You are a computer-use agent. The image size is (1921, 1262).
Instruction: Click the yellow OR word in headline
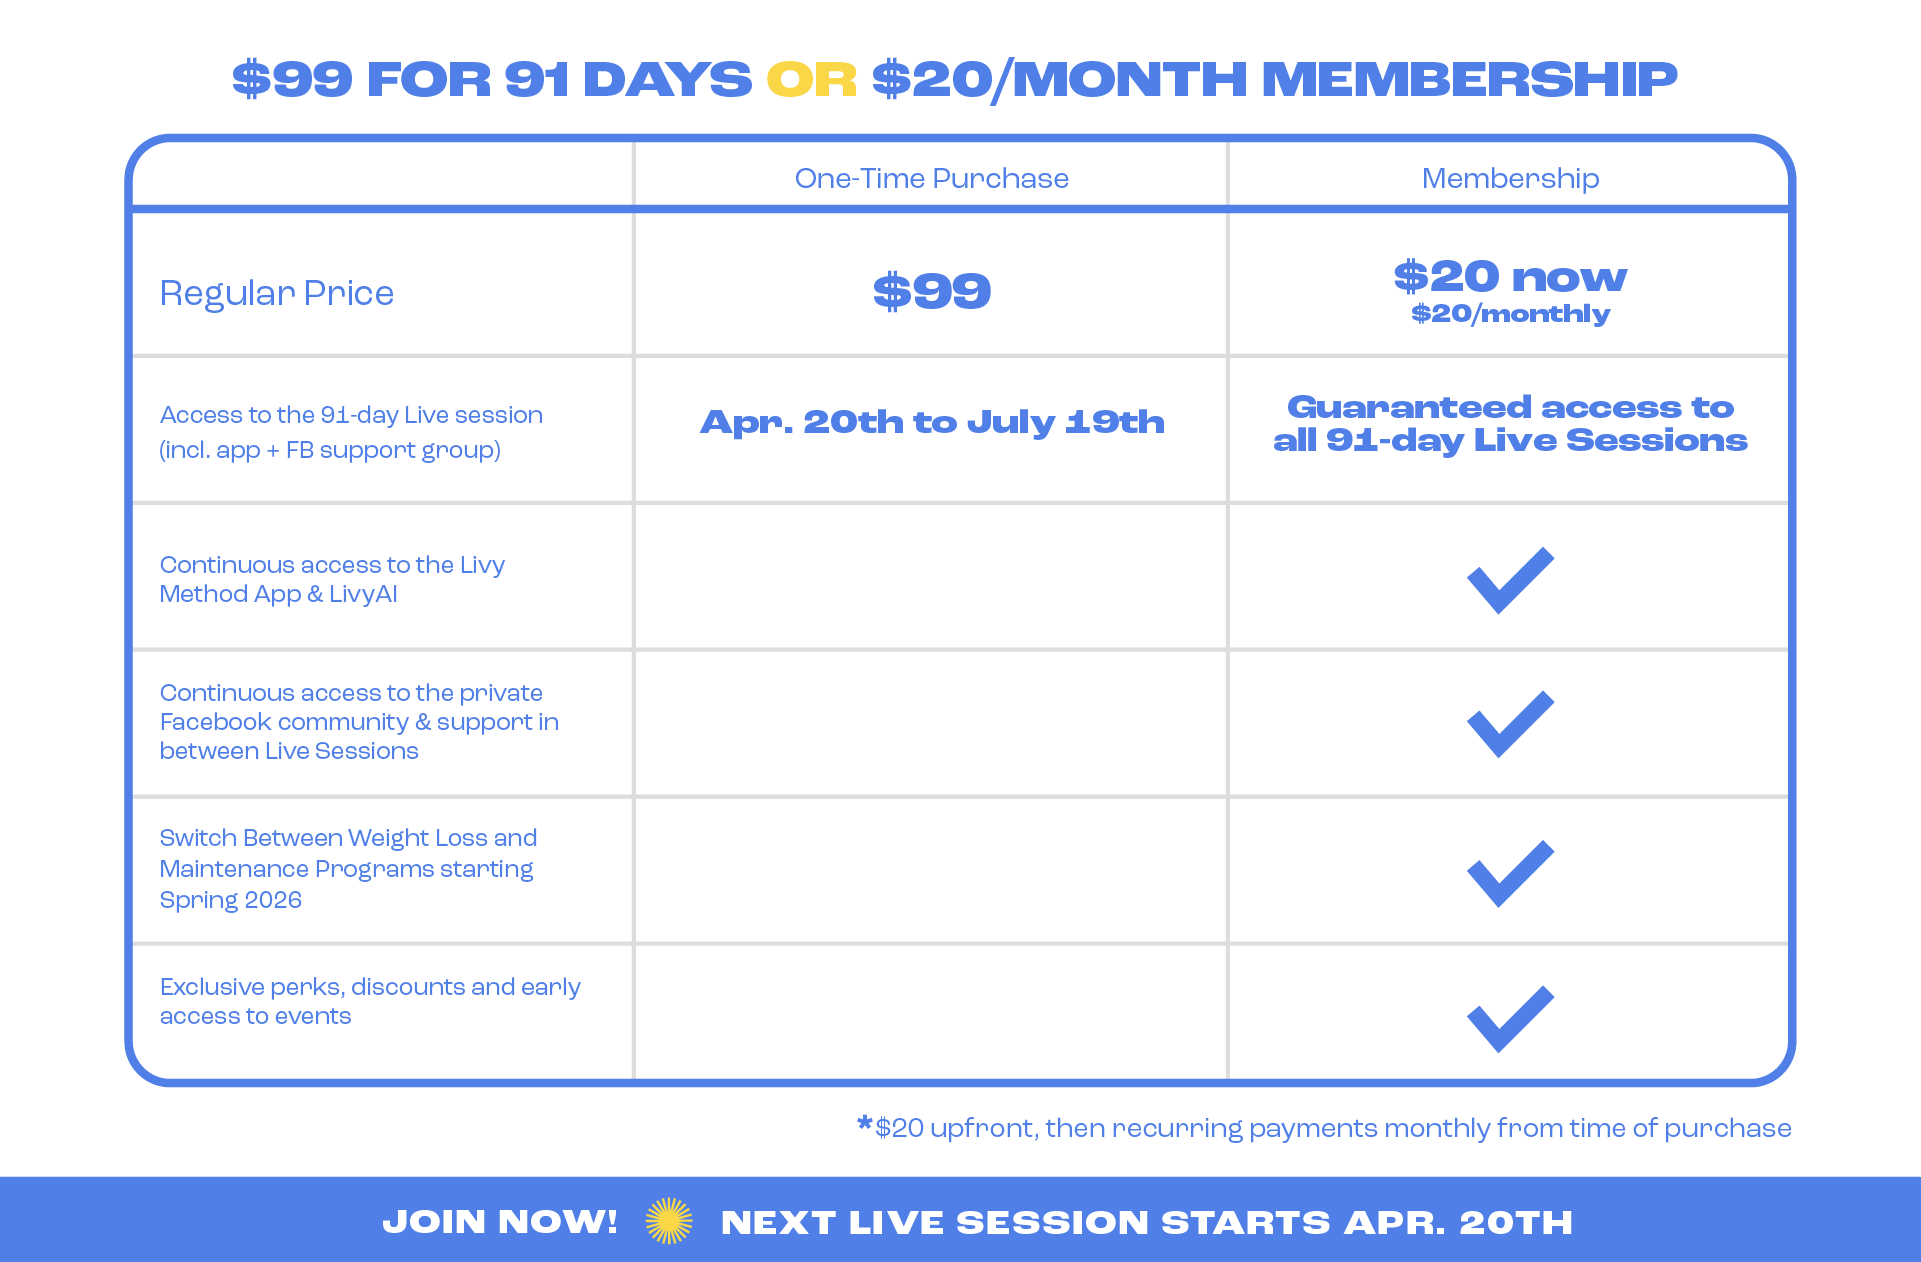811,79
